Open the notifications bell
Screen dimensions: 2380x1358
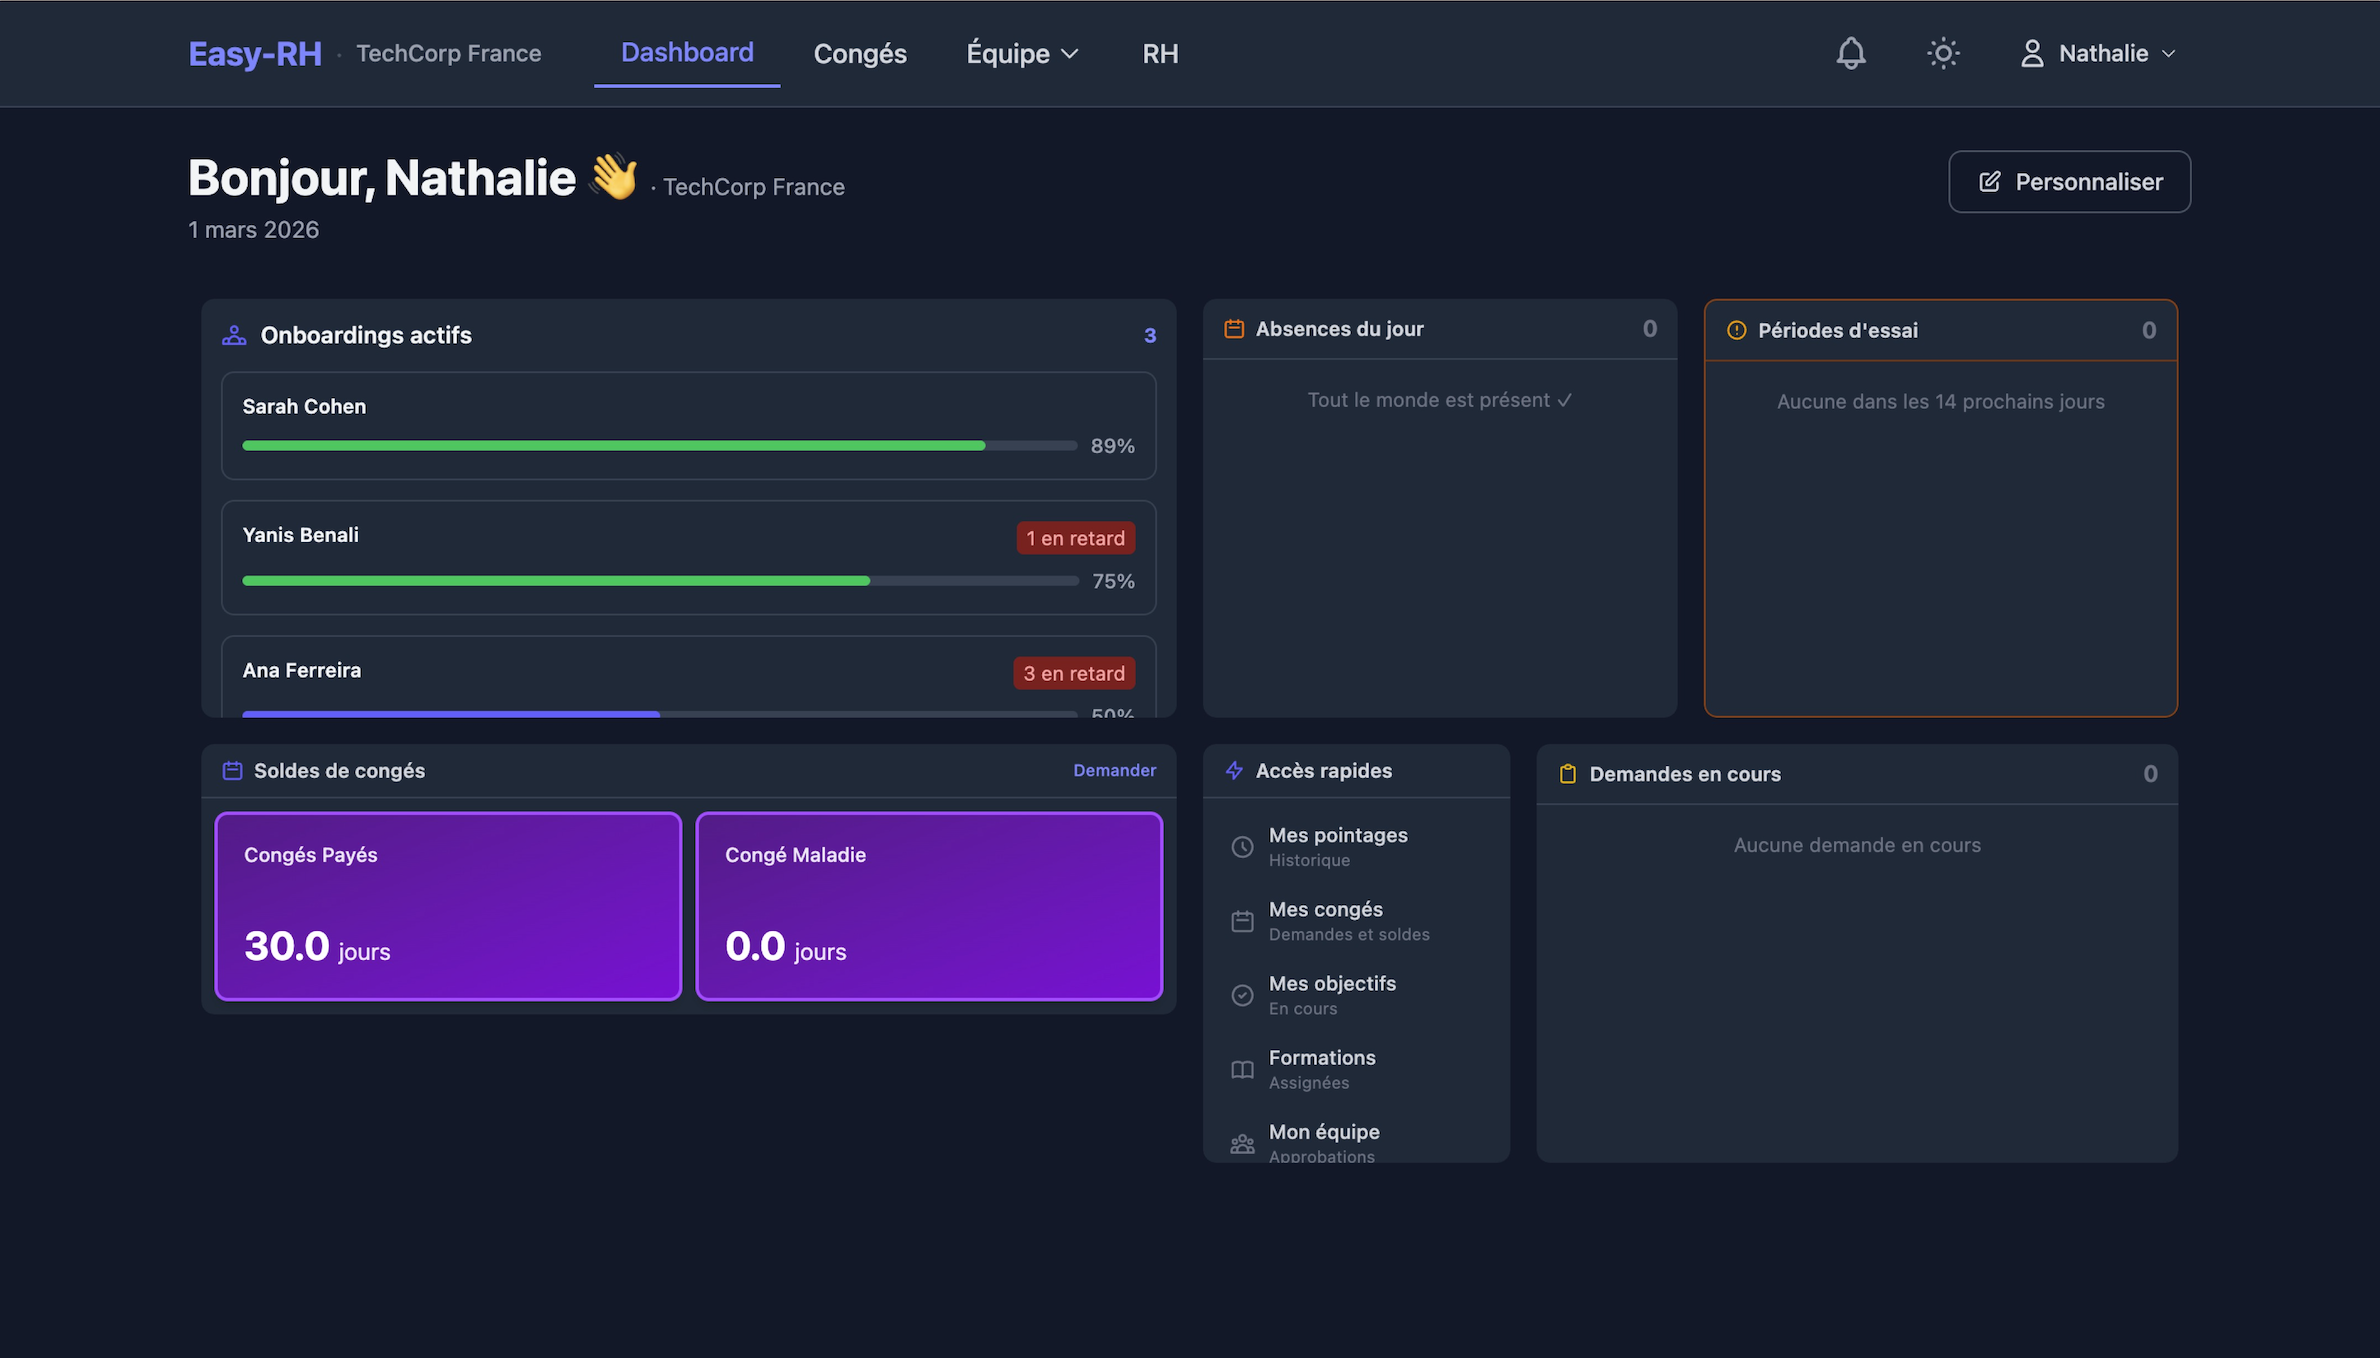point(1851,53)
